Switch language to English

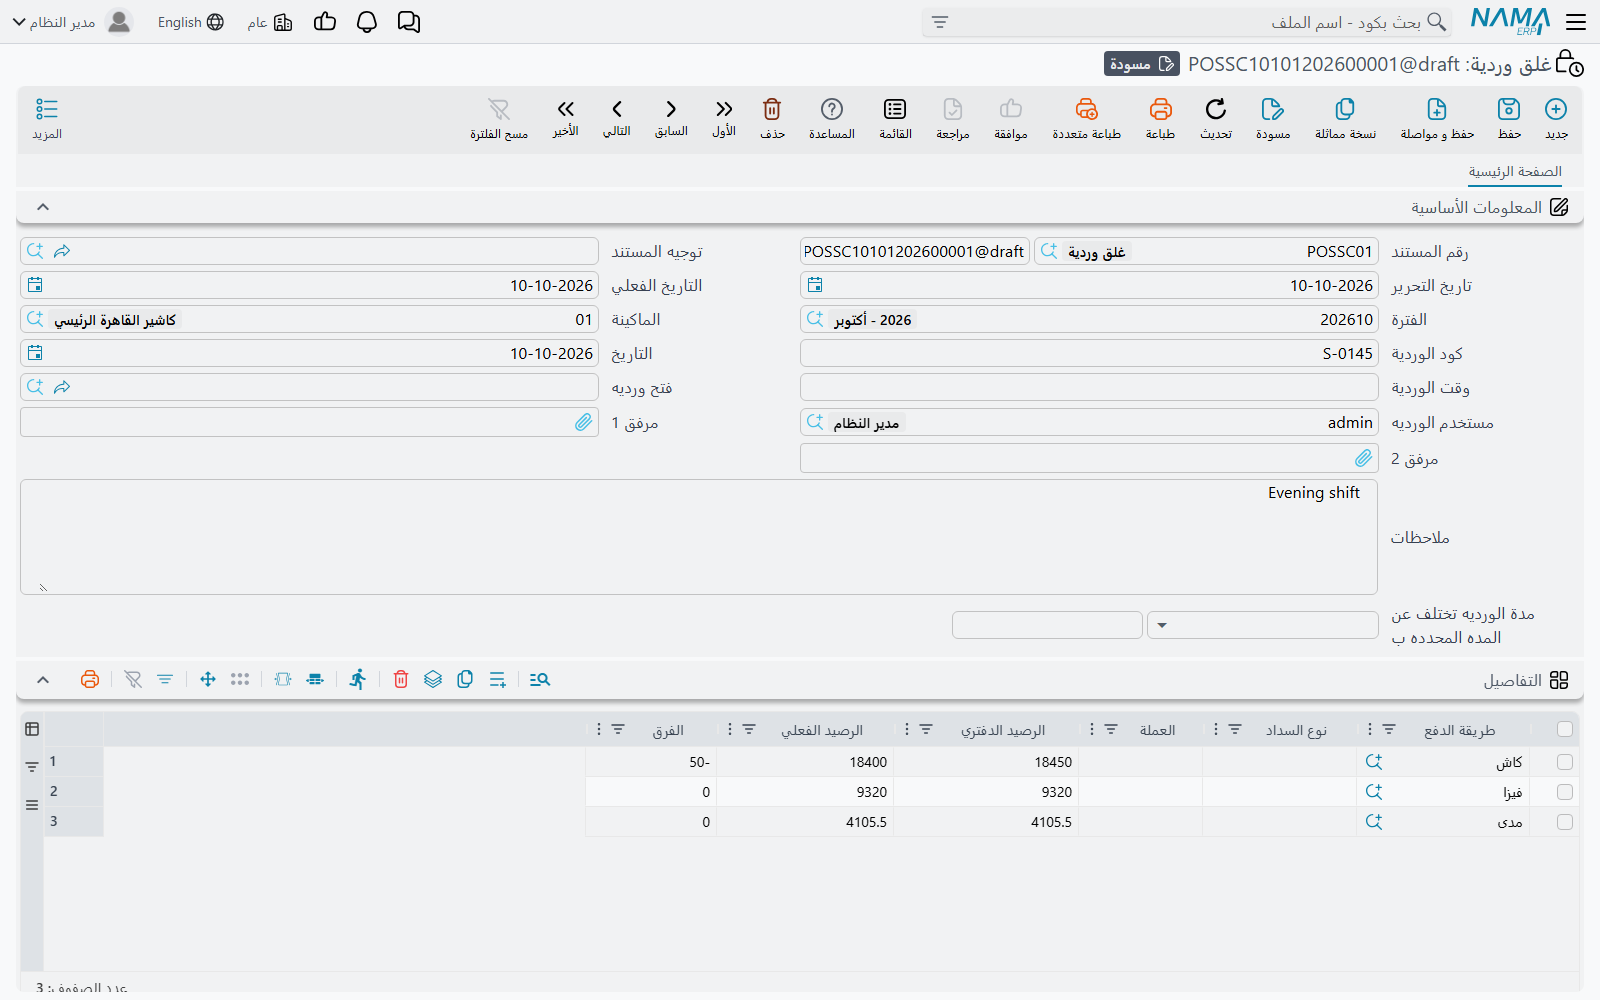pos(191,22)
